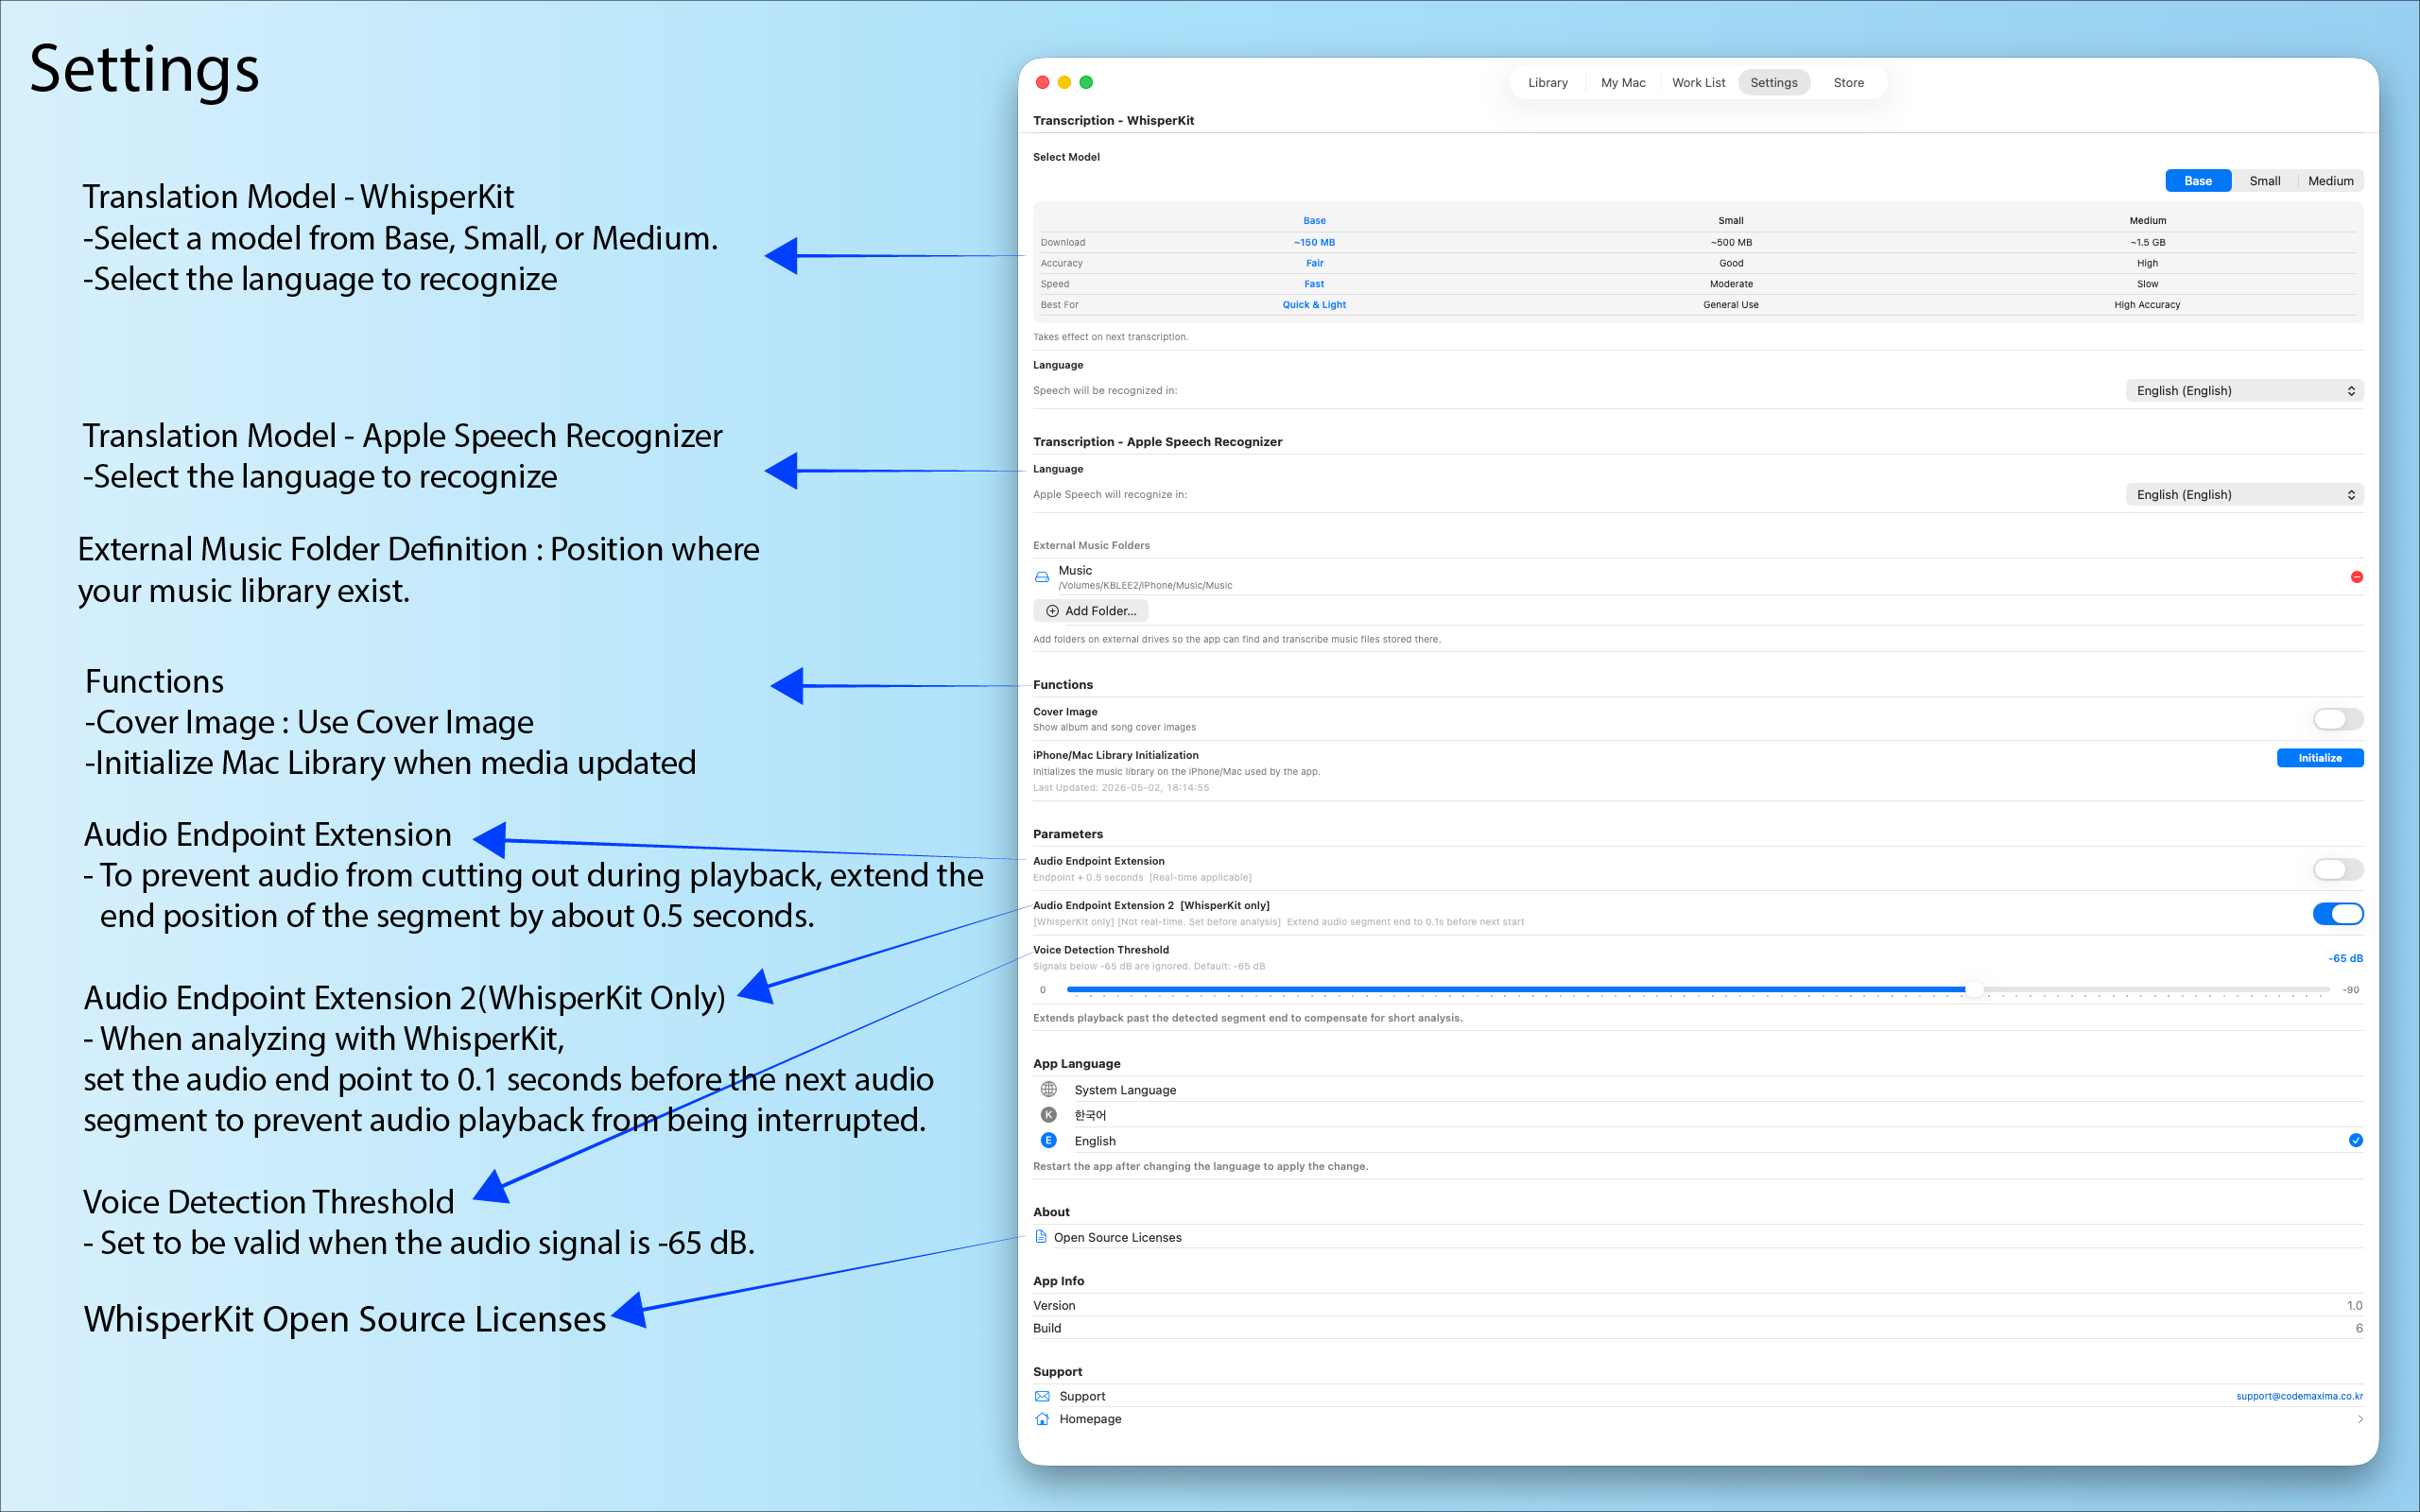Click the High Accuracy cell
The height and width of the screenshot is (1512, 2420).
[x=2147, y=305]
